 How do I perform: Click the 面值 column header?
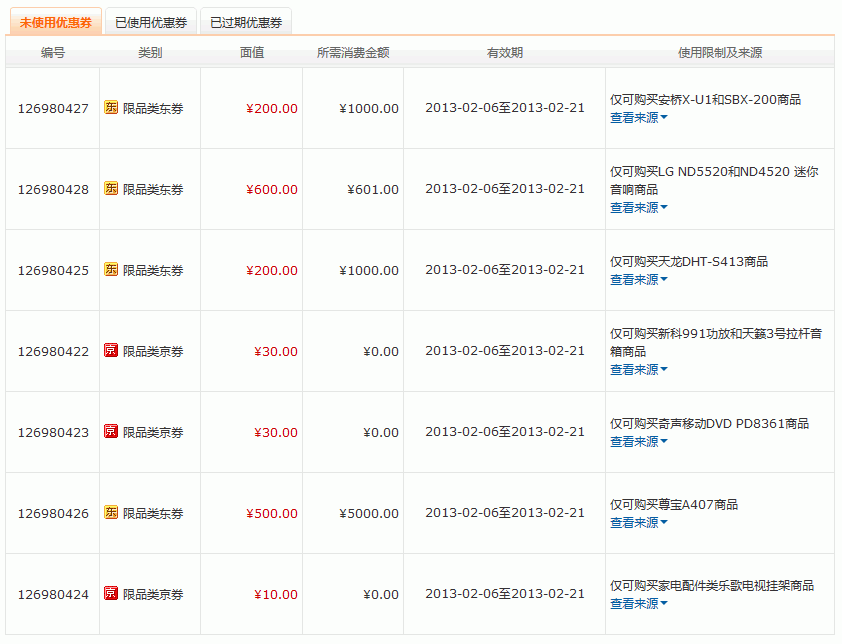(x=251, y=53)
